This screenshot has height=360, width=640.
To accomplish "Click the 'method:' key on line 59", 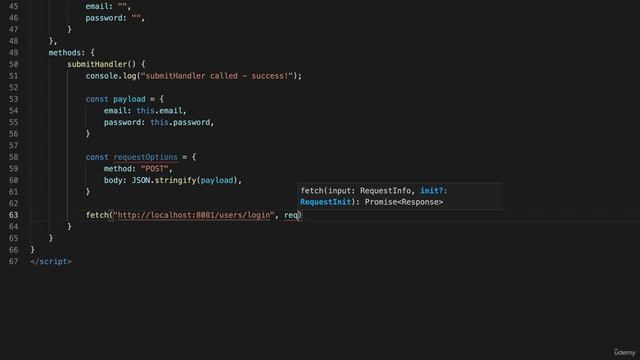I will [120, 169].
